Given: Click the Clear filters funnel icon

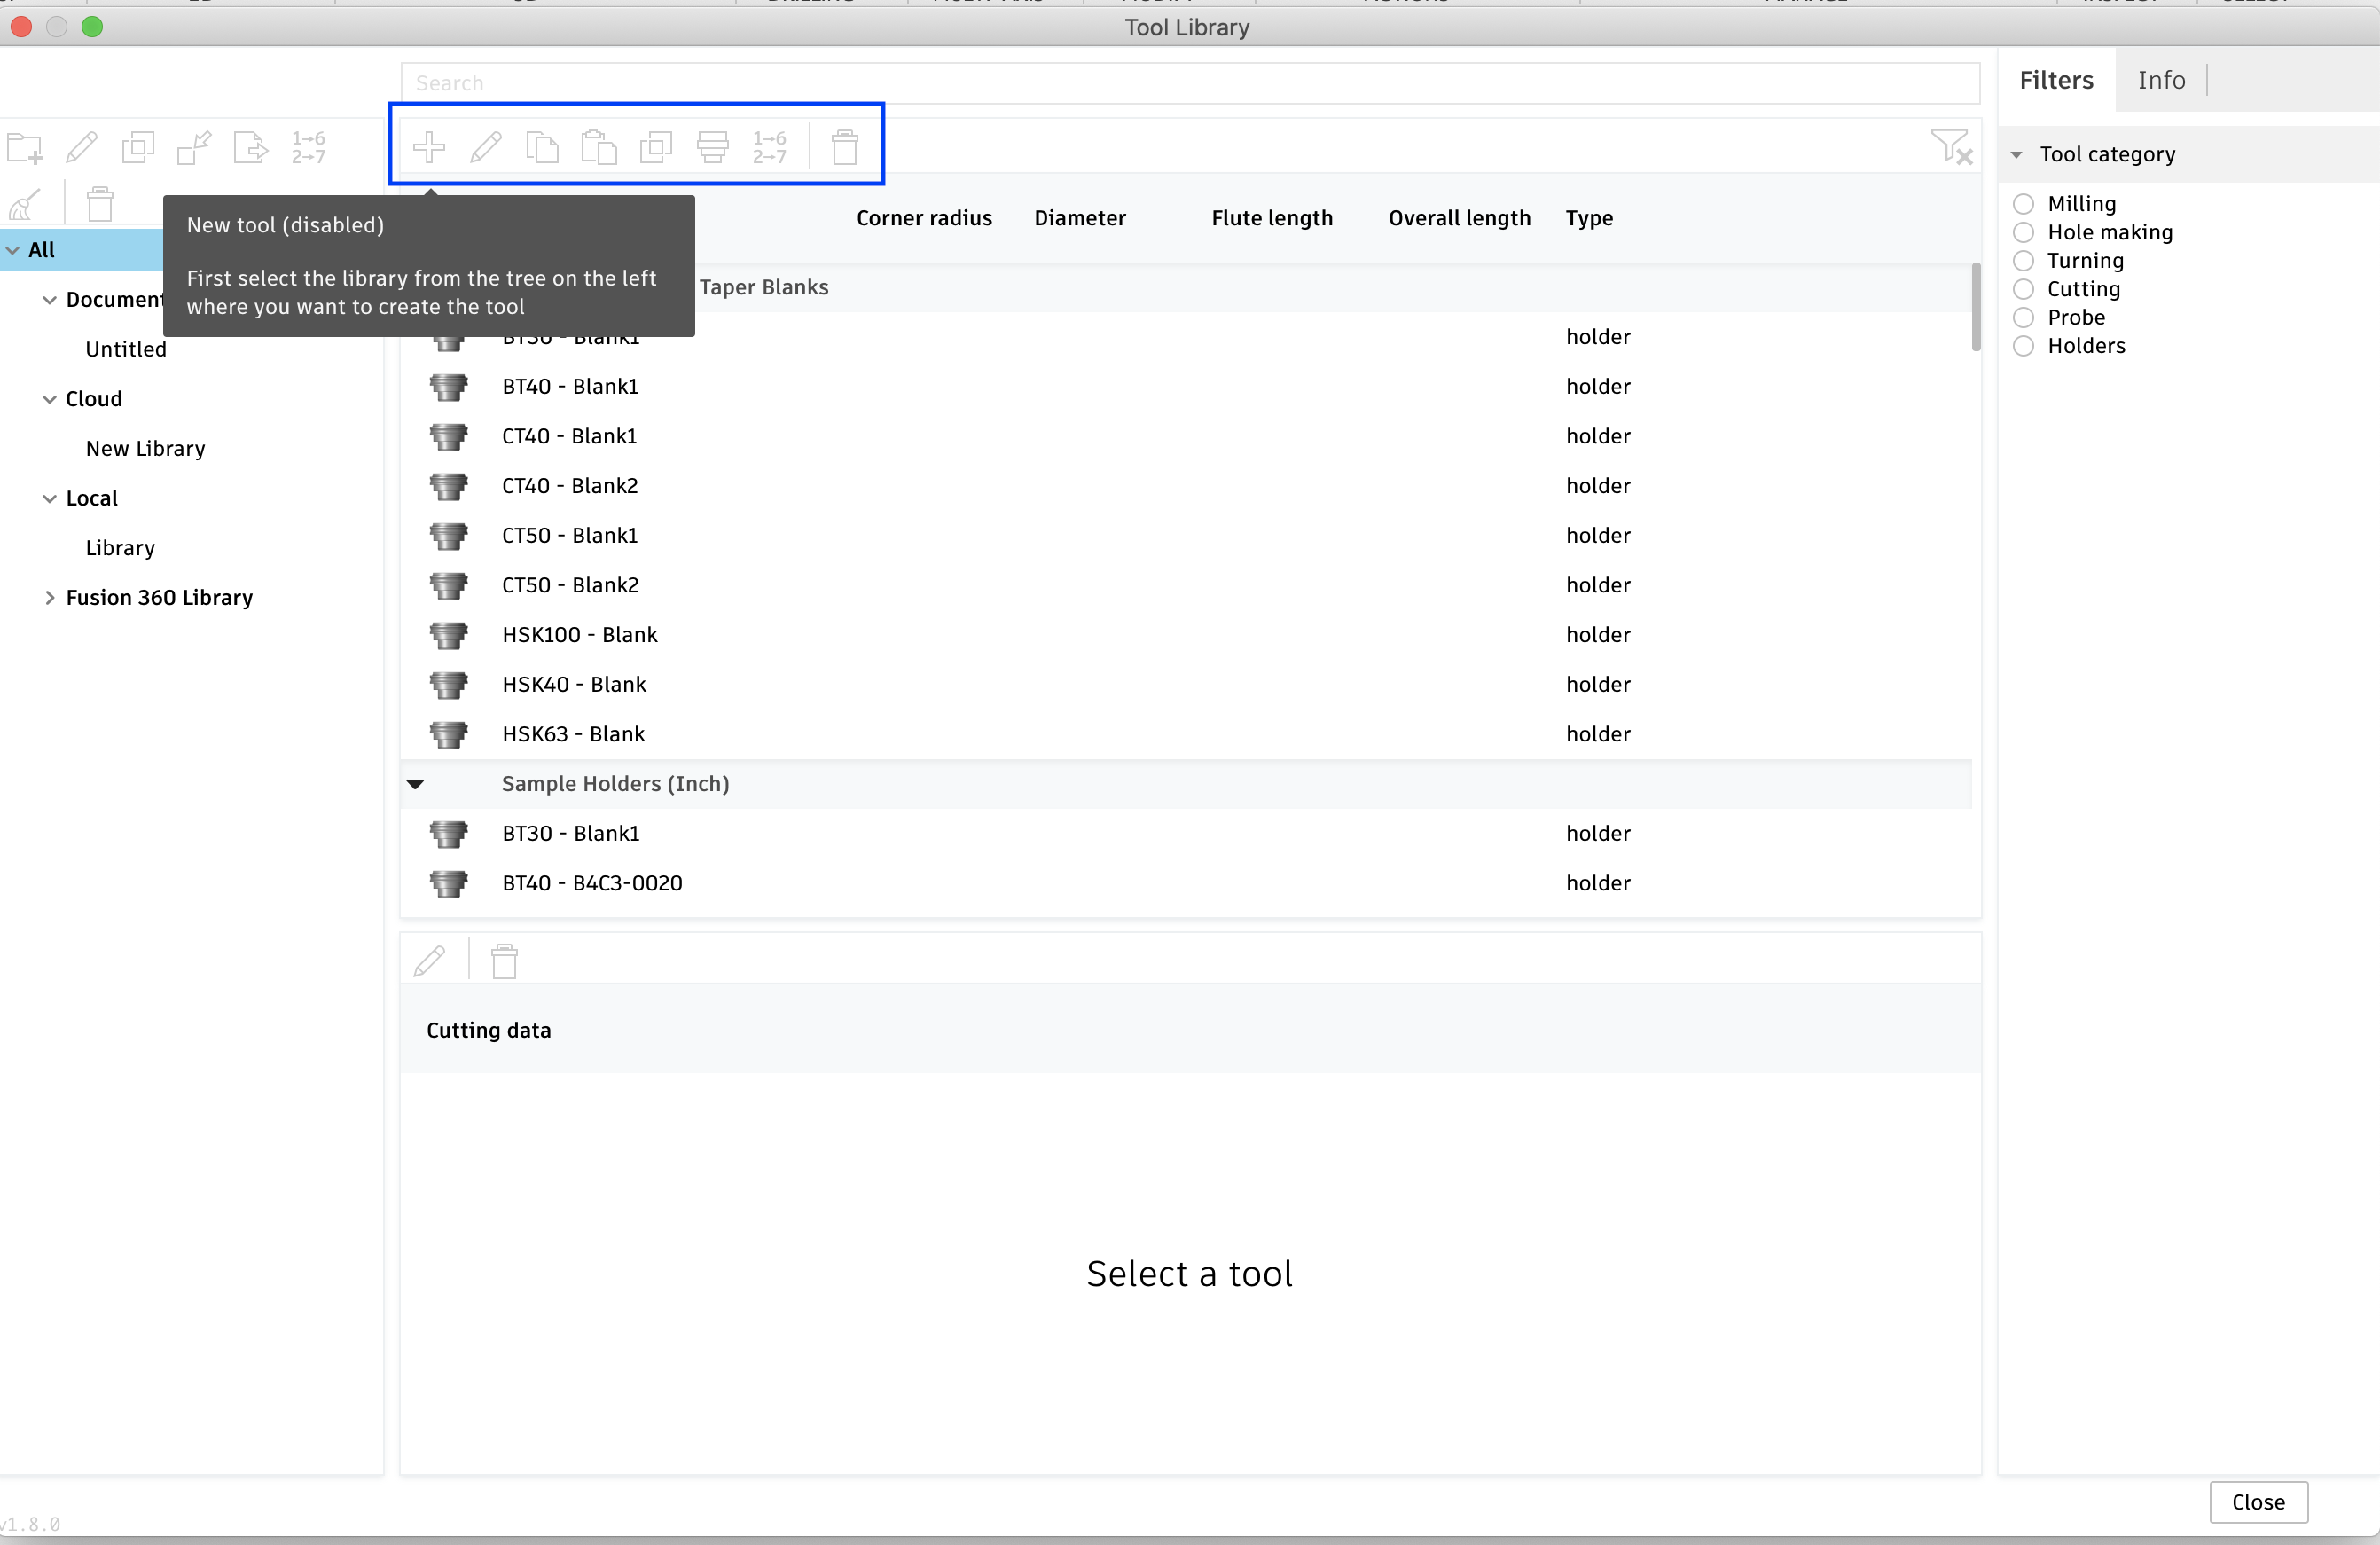Looking at the screenshot, I should click(1950, 147).
